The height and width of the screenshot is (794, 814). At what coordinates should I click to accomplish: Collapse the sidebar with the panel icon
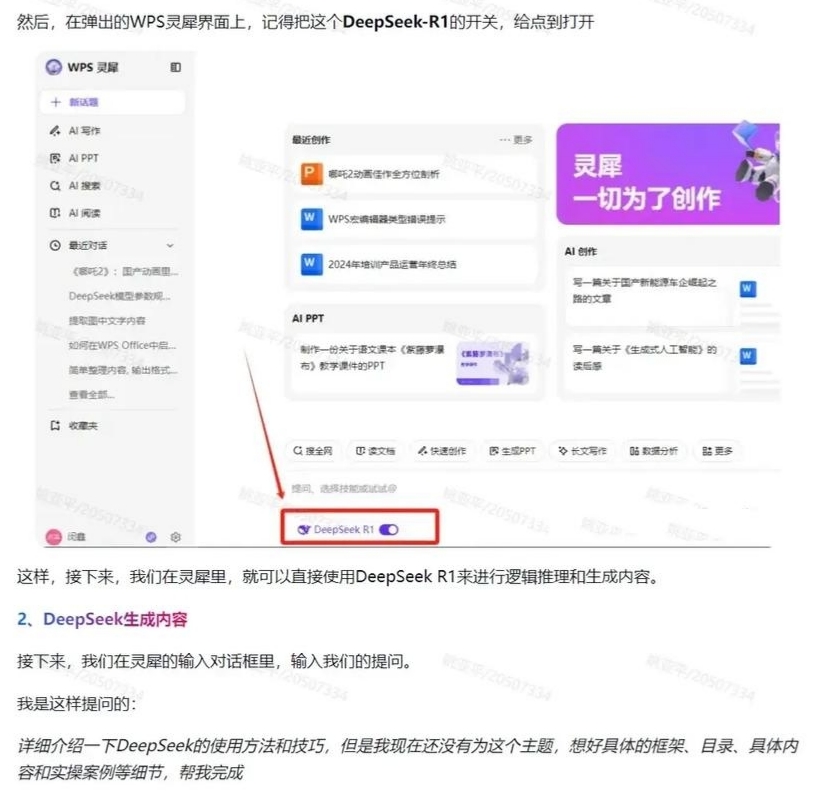coord(176,67)
